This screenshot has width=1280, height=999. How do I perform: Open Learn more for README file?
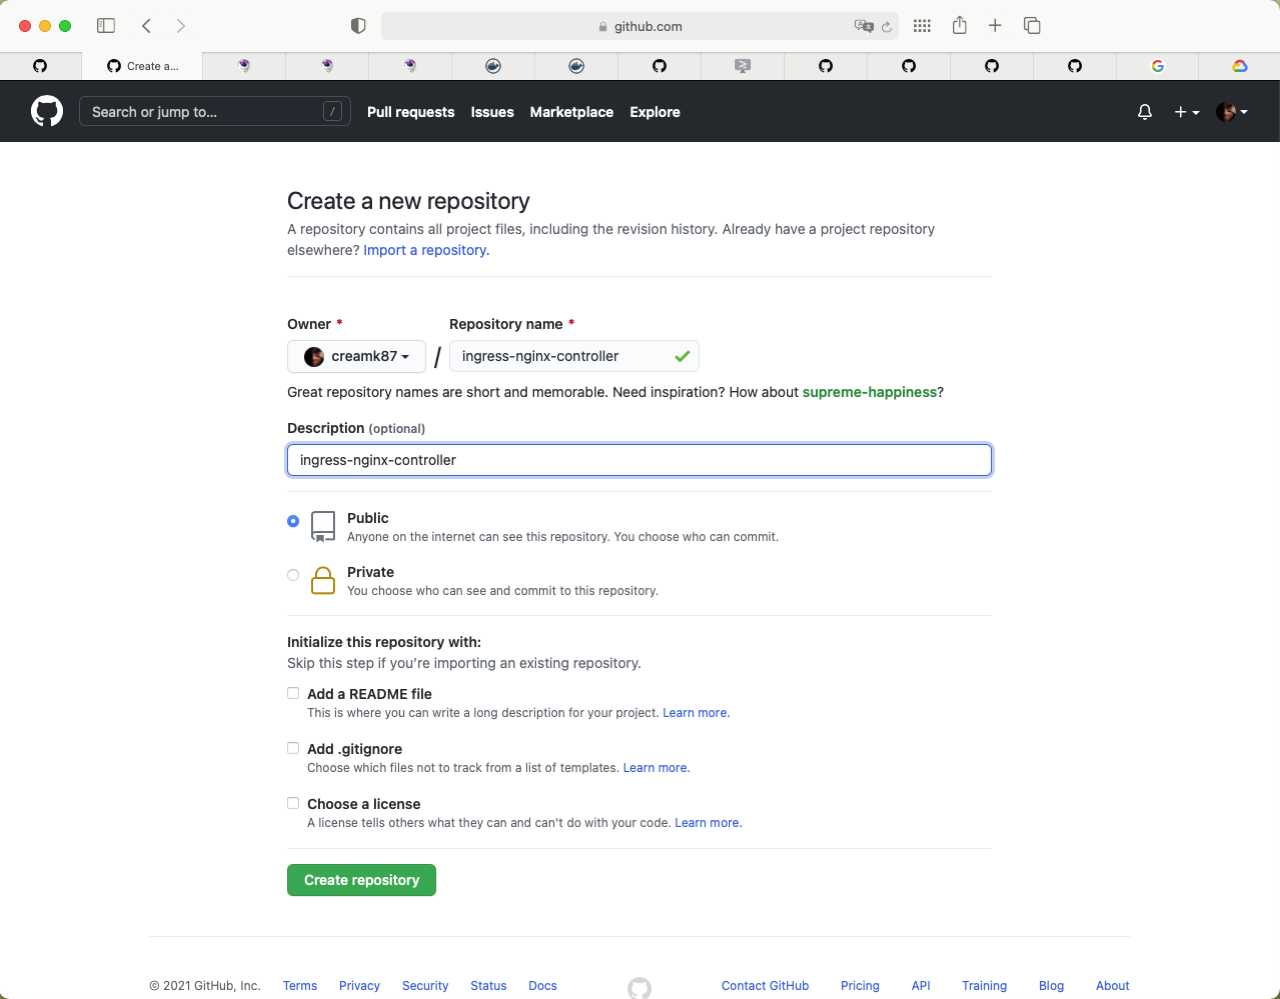pyautogui.click(x=696, y=713)
